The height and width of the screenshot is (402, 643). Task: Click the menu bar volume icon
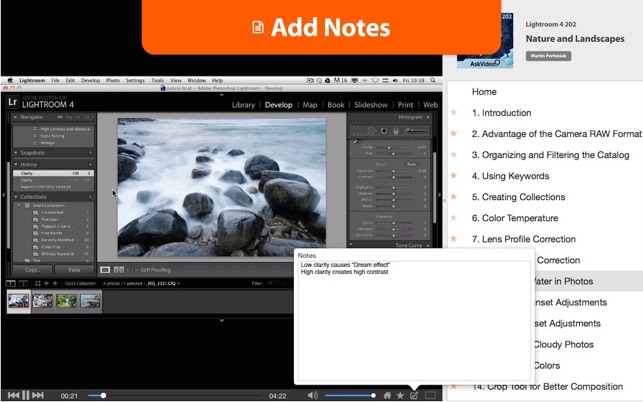click(395, 80)
